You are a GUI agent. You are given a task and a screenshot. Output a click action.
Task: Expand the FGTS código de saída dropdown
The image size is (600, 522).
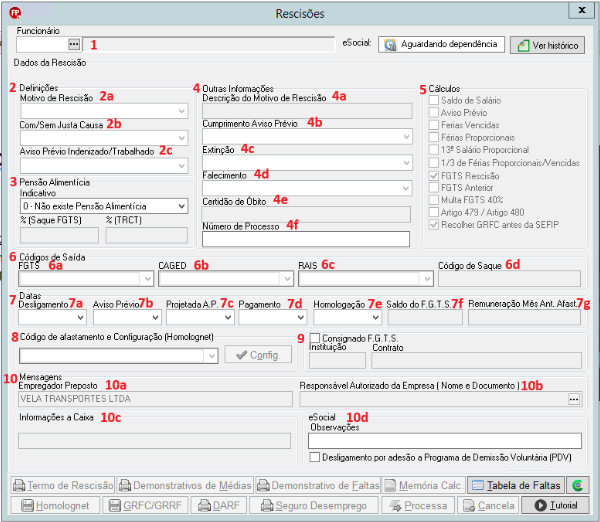147,279
